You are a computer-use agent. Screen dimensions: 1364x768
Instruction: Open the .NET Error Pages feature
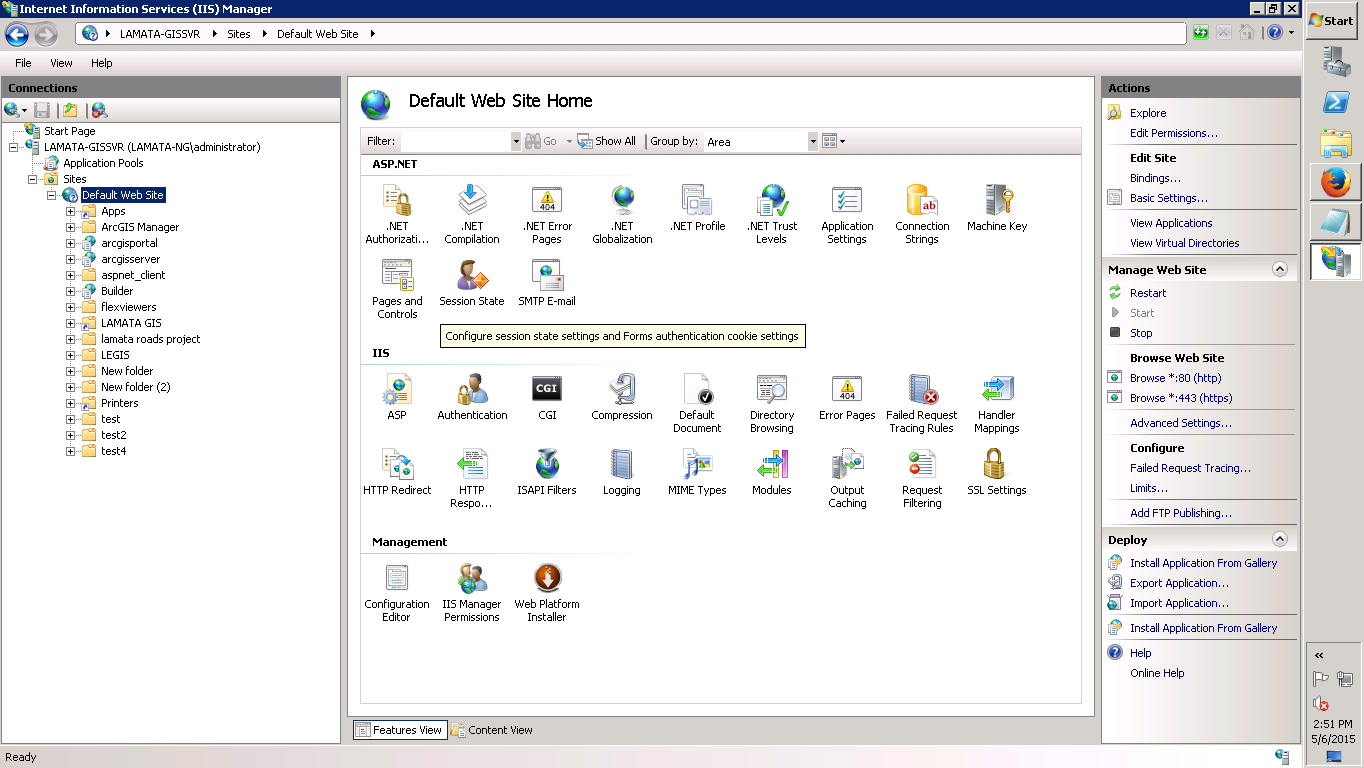(547, 214)
